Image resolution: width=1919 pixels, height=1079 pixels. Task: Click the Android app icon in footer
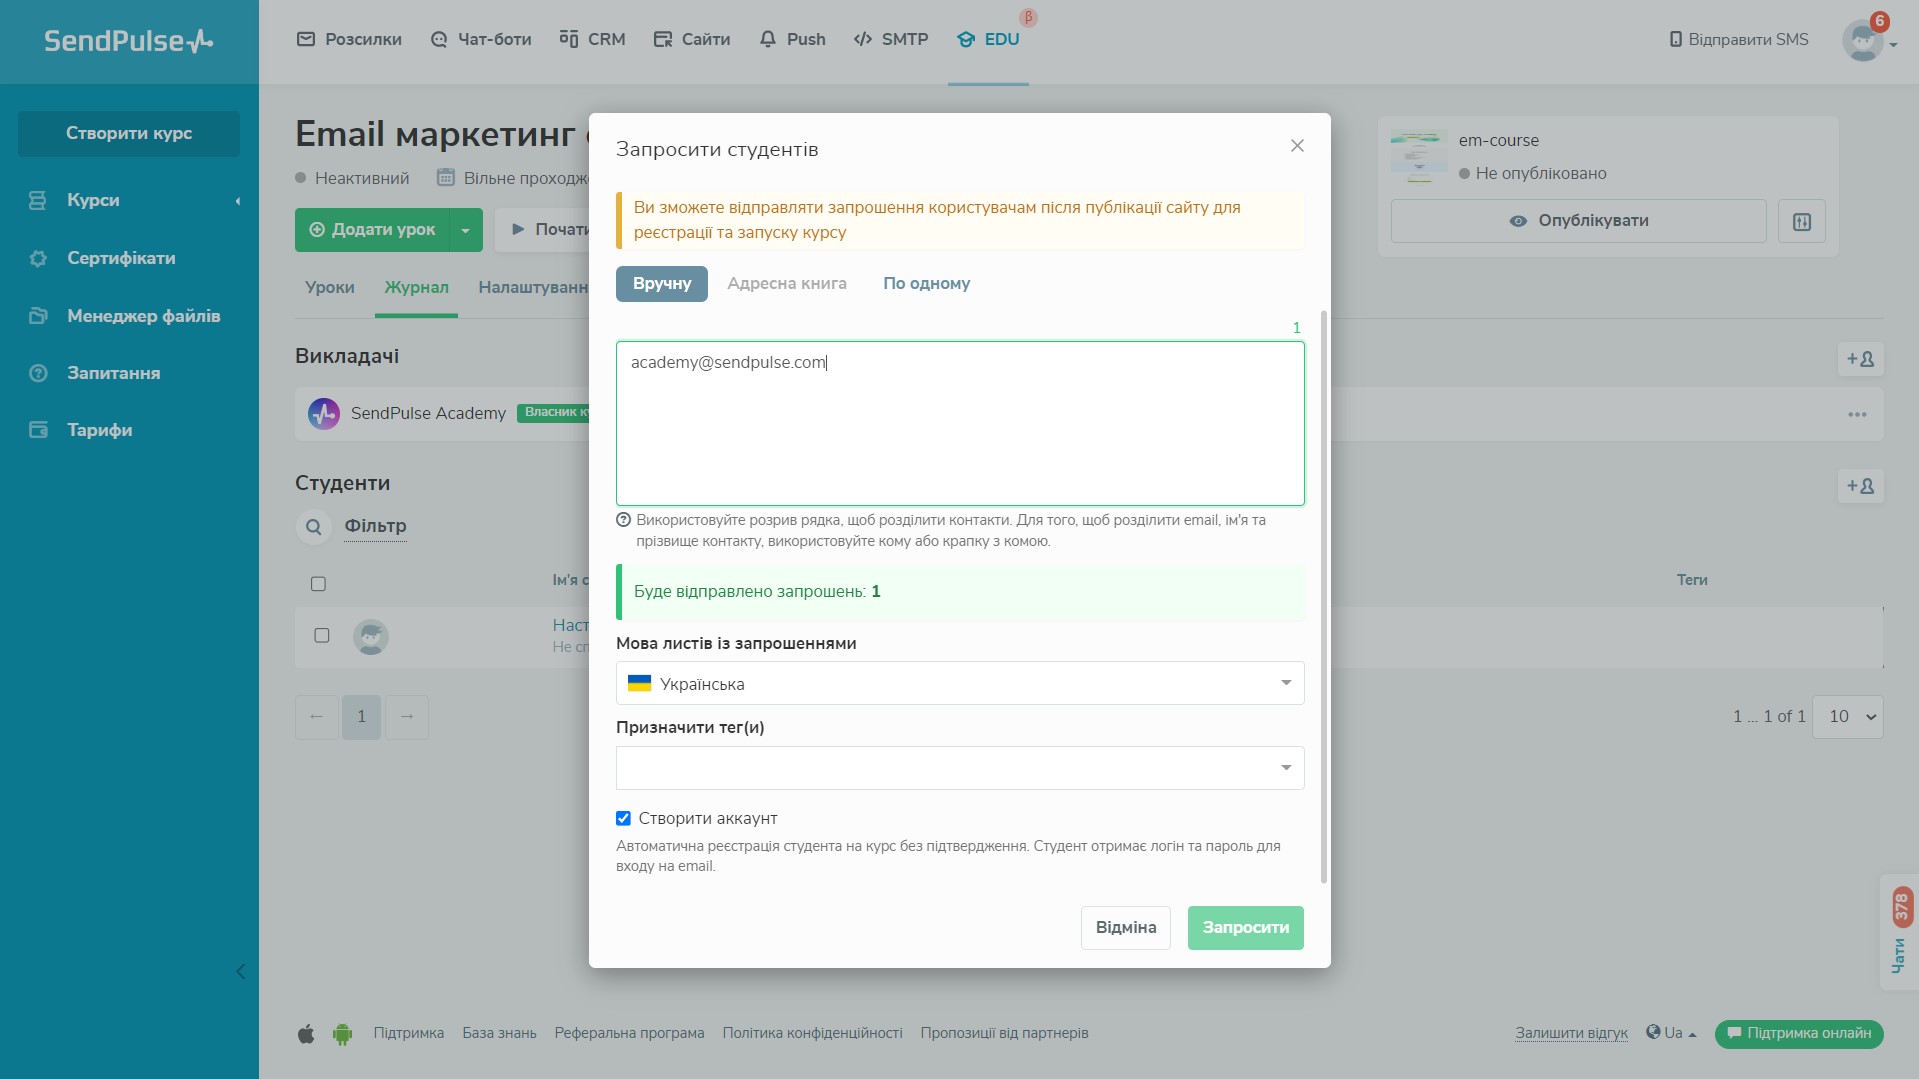pyautogui.click(x=343, y=1034)
